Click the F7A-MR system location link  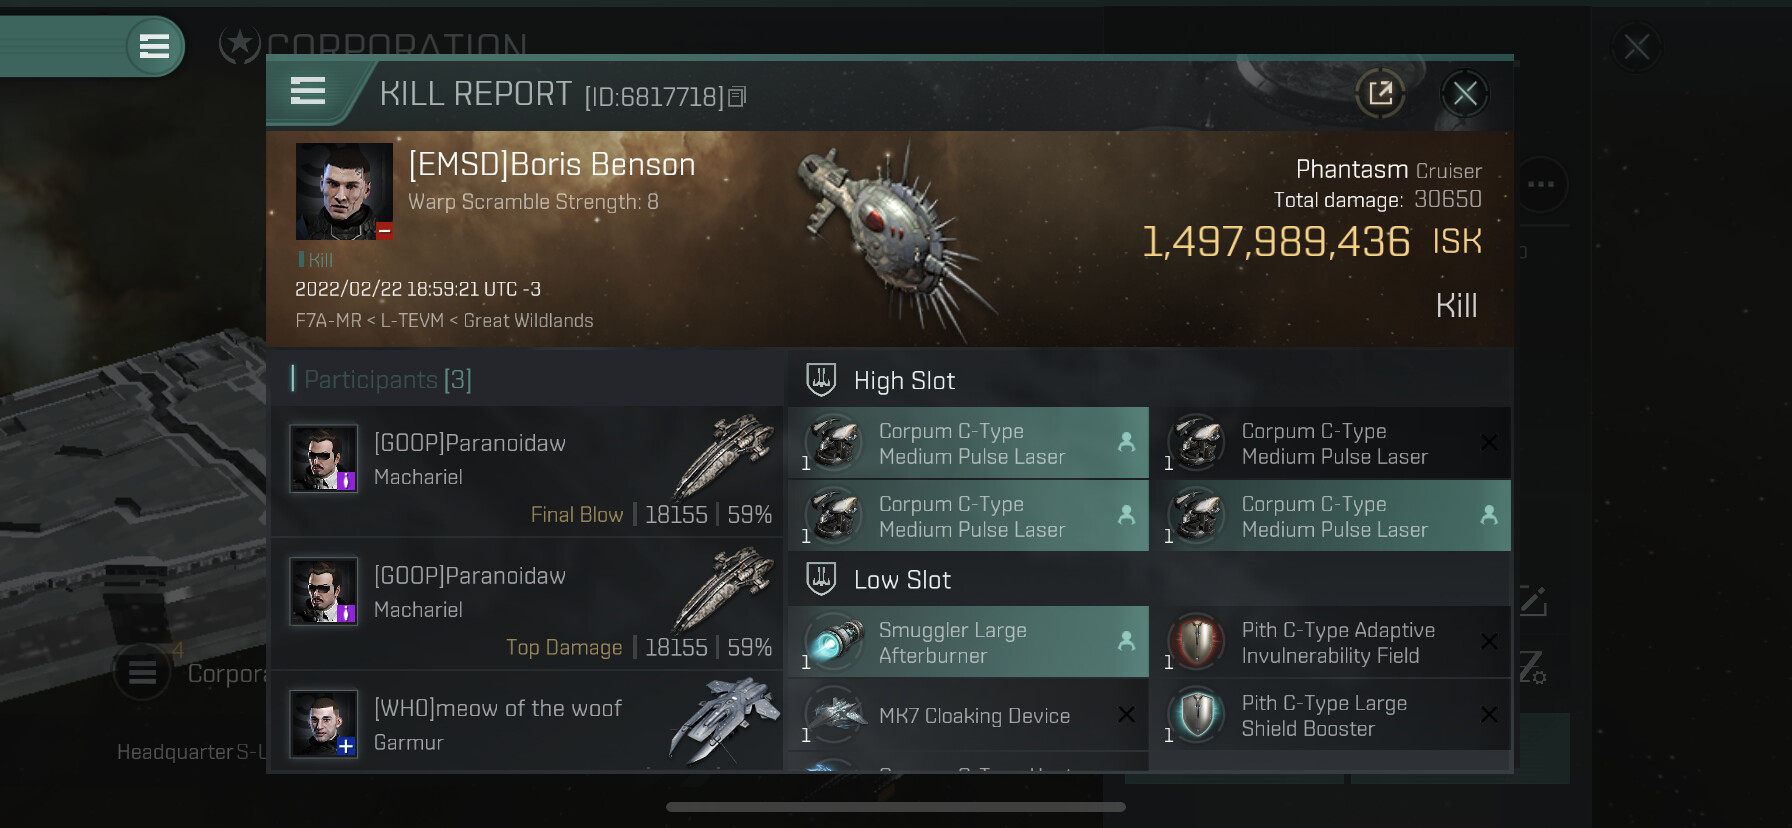click(x=328, y=321)
